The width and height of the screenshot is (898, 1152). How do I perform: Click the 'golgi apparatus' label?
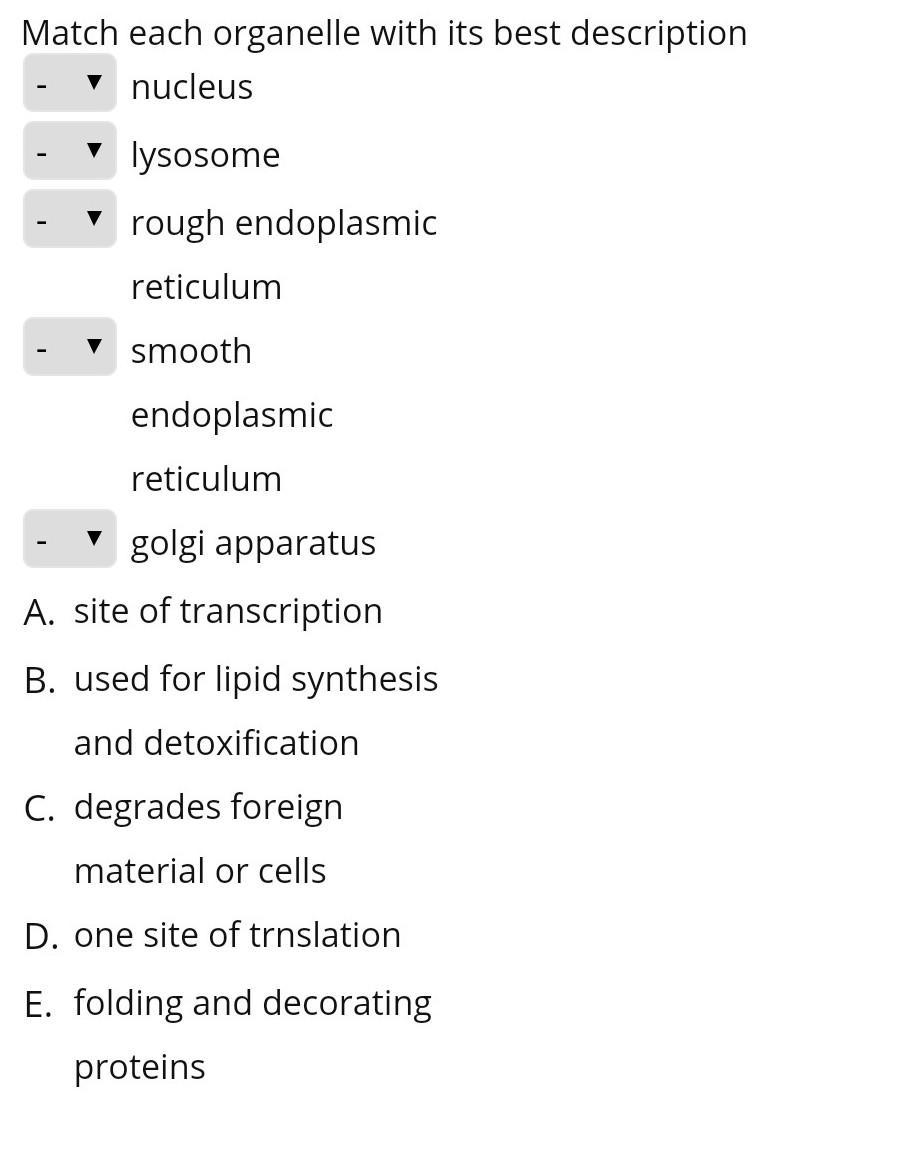(253, 543)
